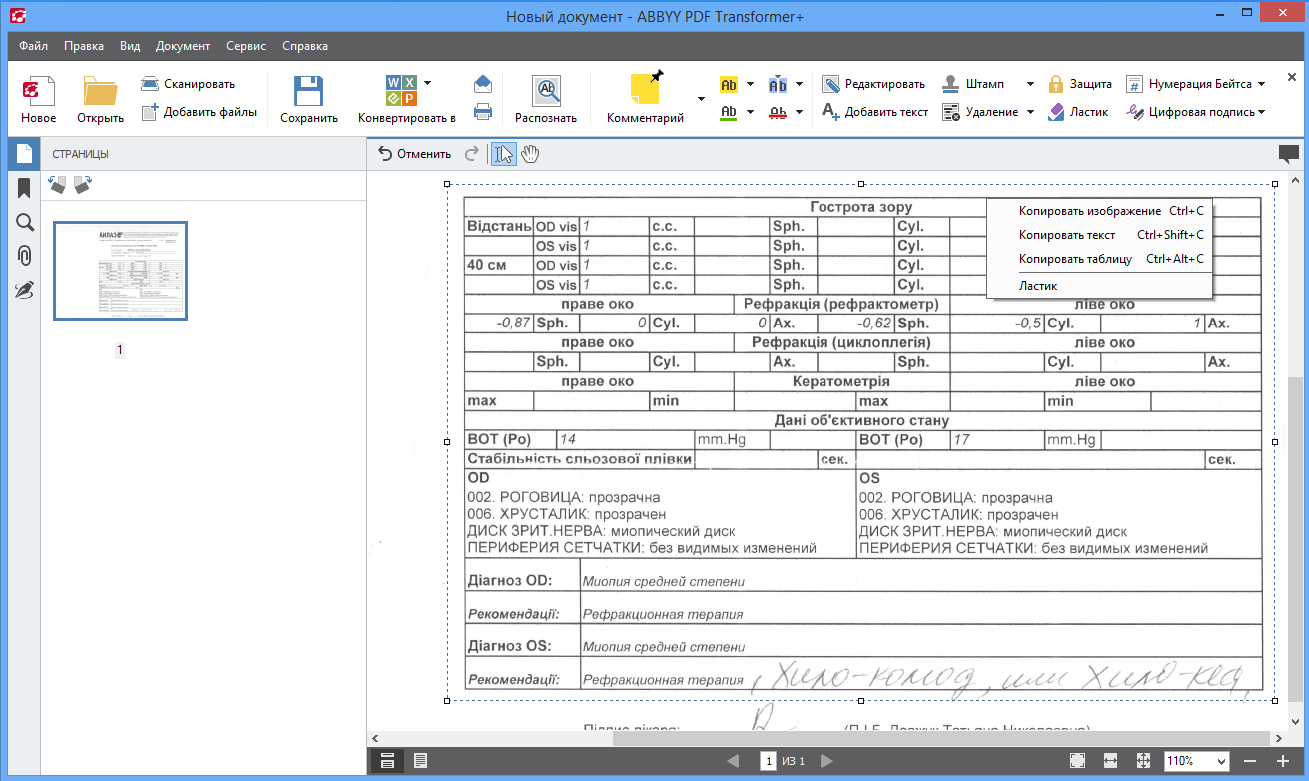
Task: Go to the next page arrow
Action: 827,761
